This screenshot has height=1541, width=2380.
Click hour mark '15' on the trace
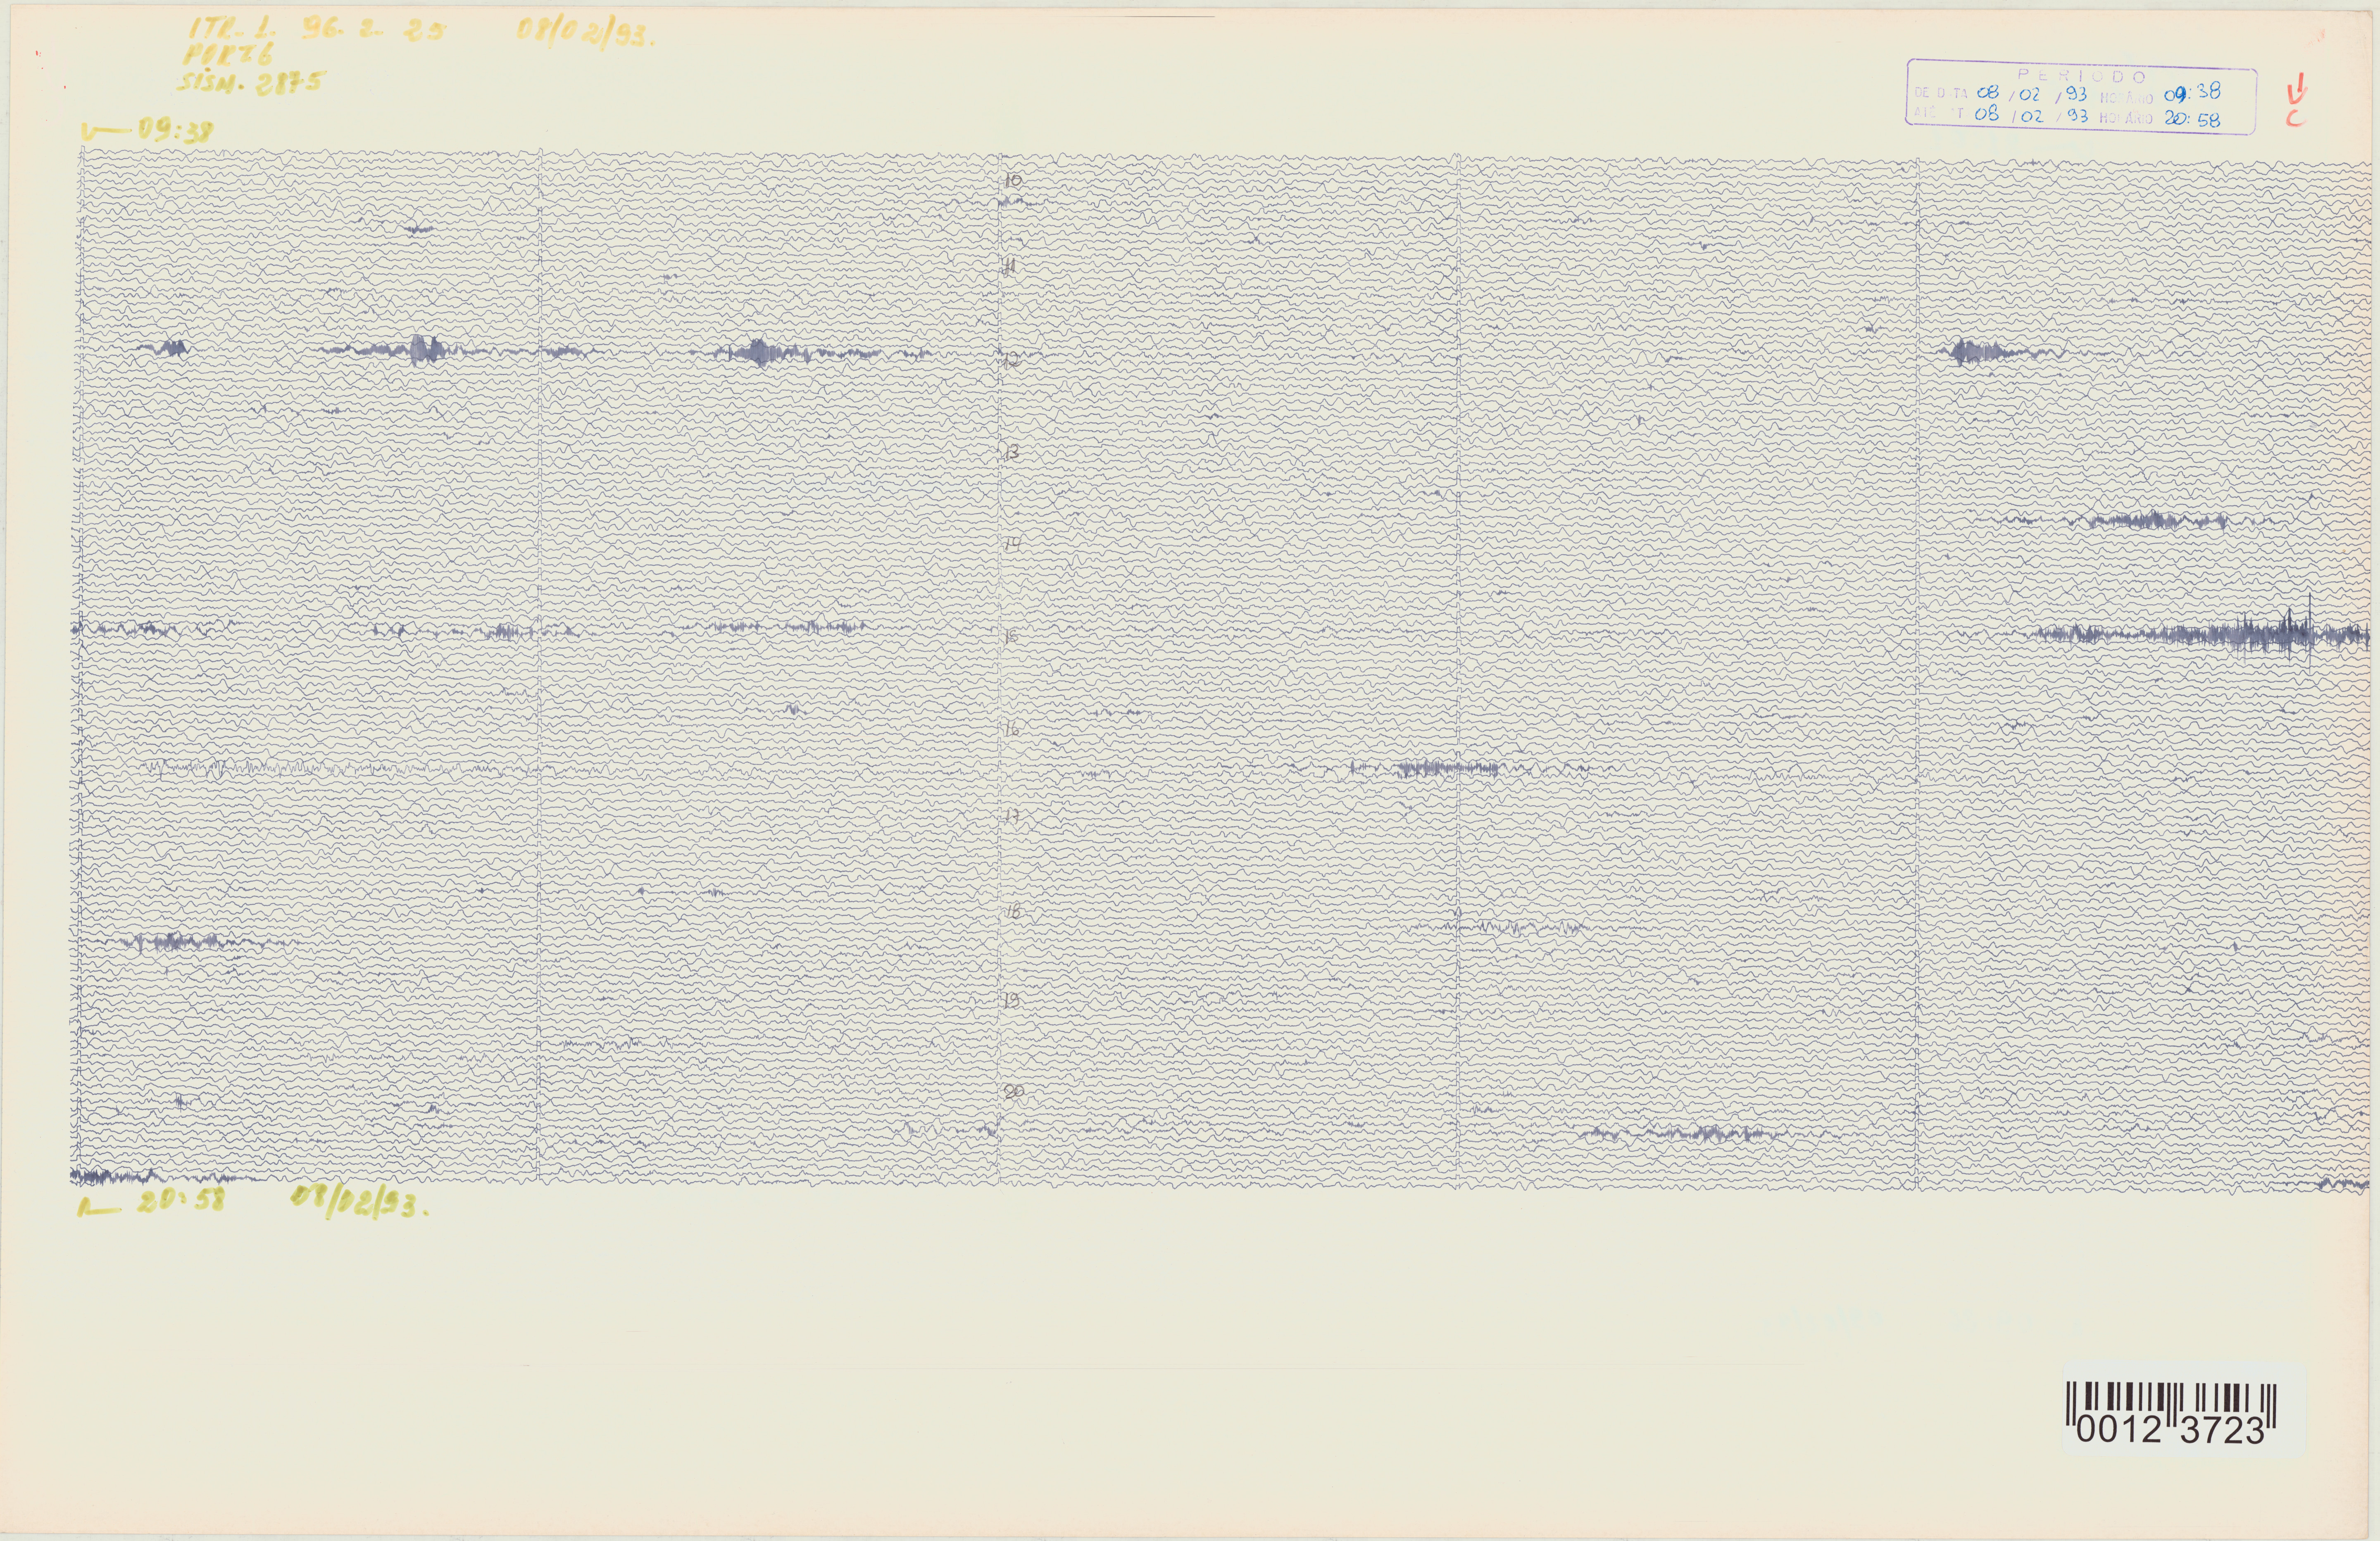click(1012, 637)
